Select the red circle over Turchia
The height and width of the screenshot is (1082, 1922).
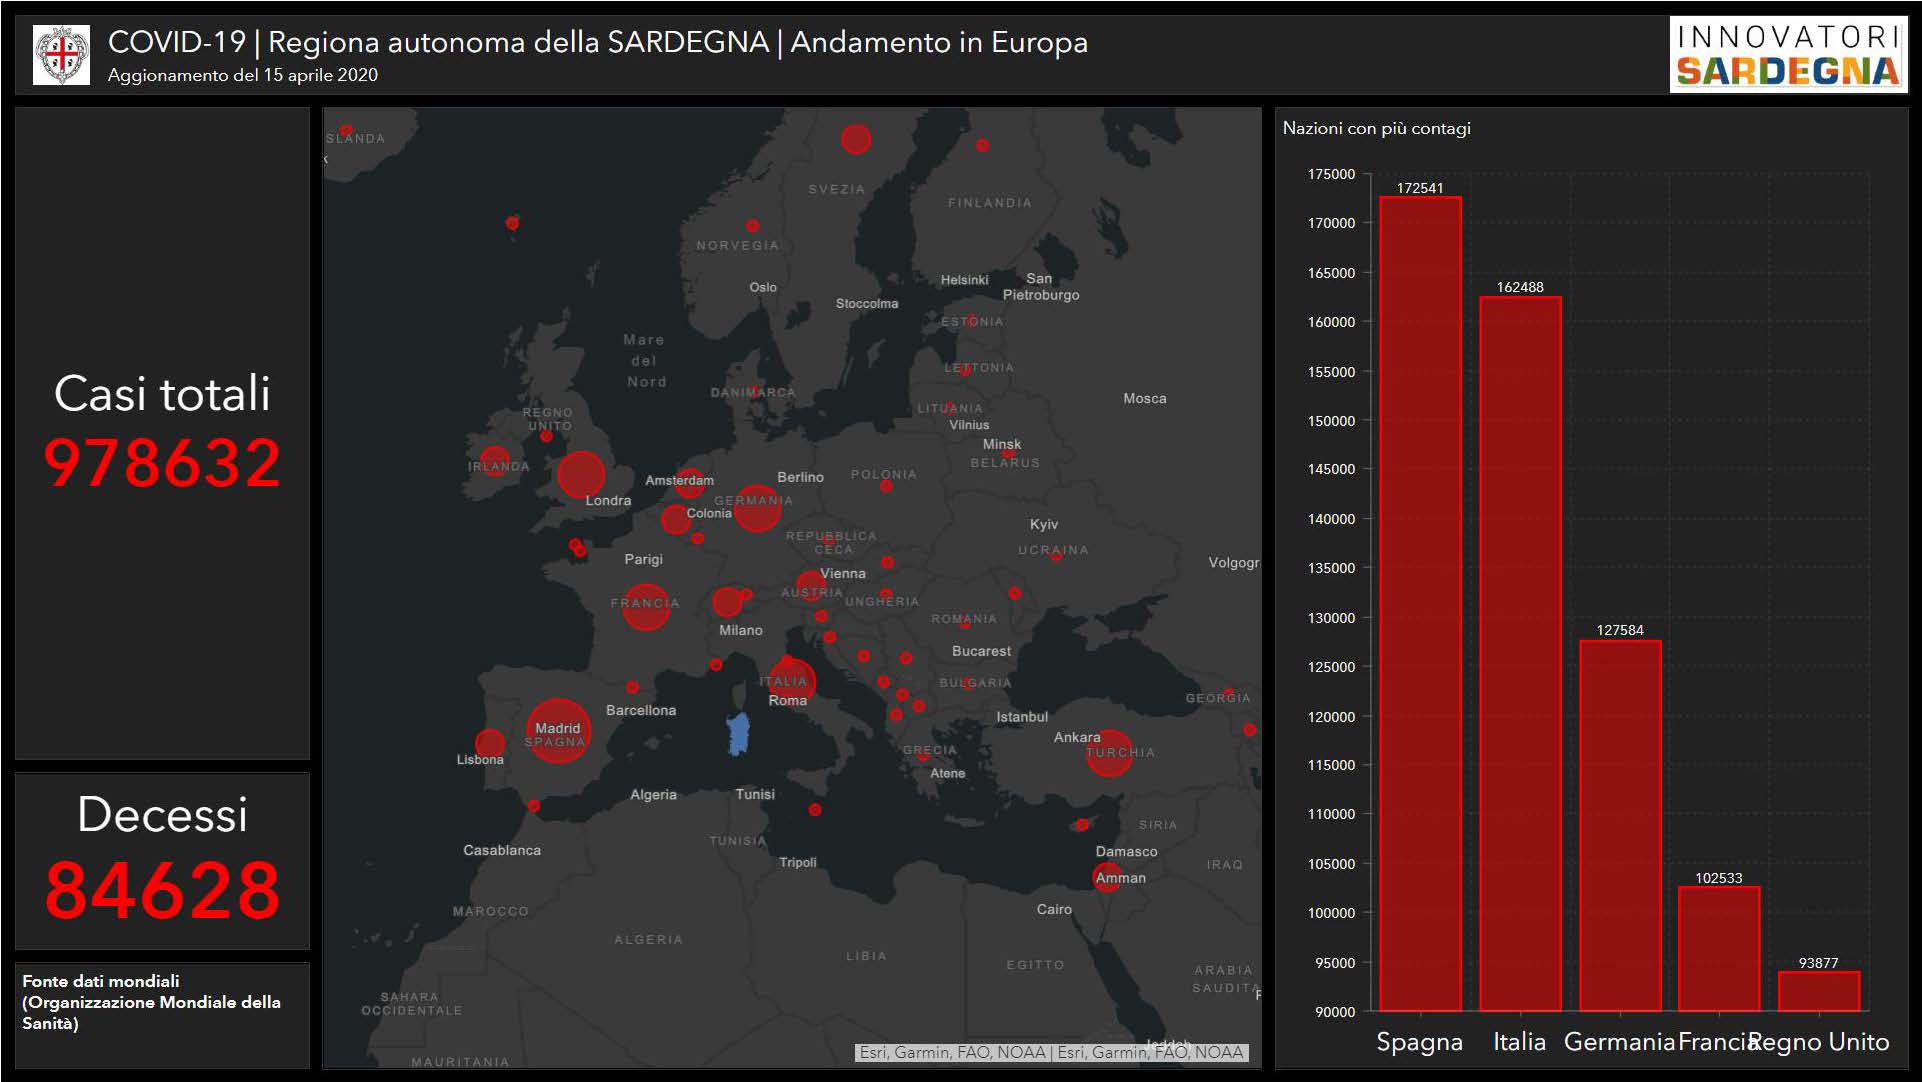[1108, 753]
